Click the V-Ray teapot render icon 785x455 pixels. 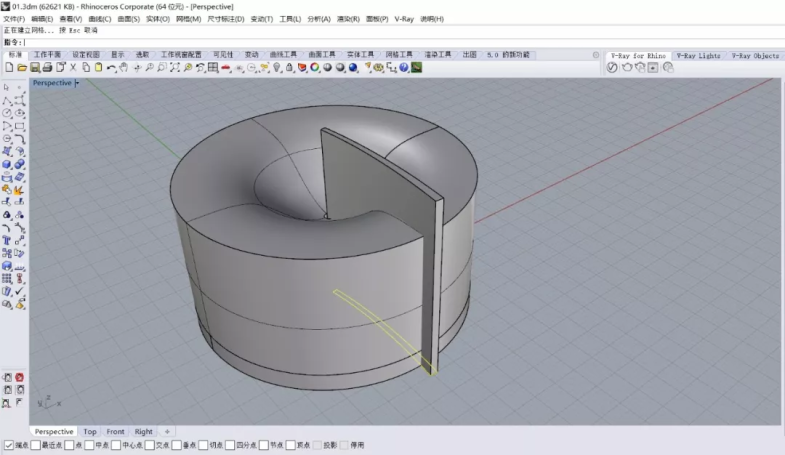click(627, 68)
